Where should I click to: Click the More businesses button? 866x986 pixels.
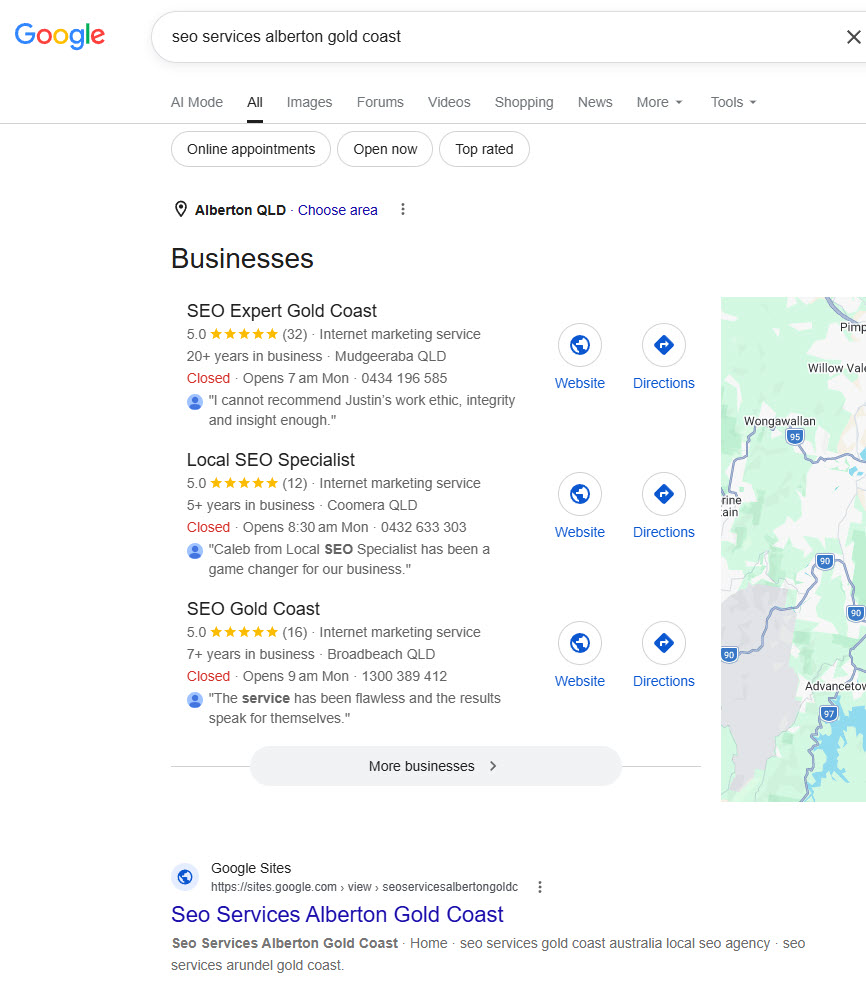point(436,766)
